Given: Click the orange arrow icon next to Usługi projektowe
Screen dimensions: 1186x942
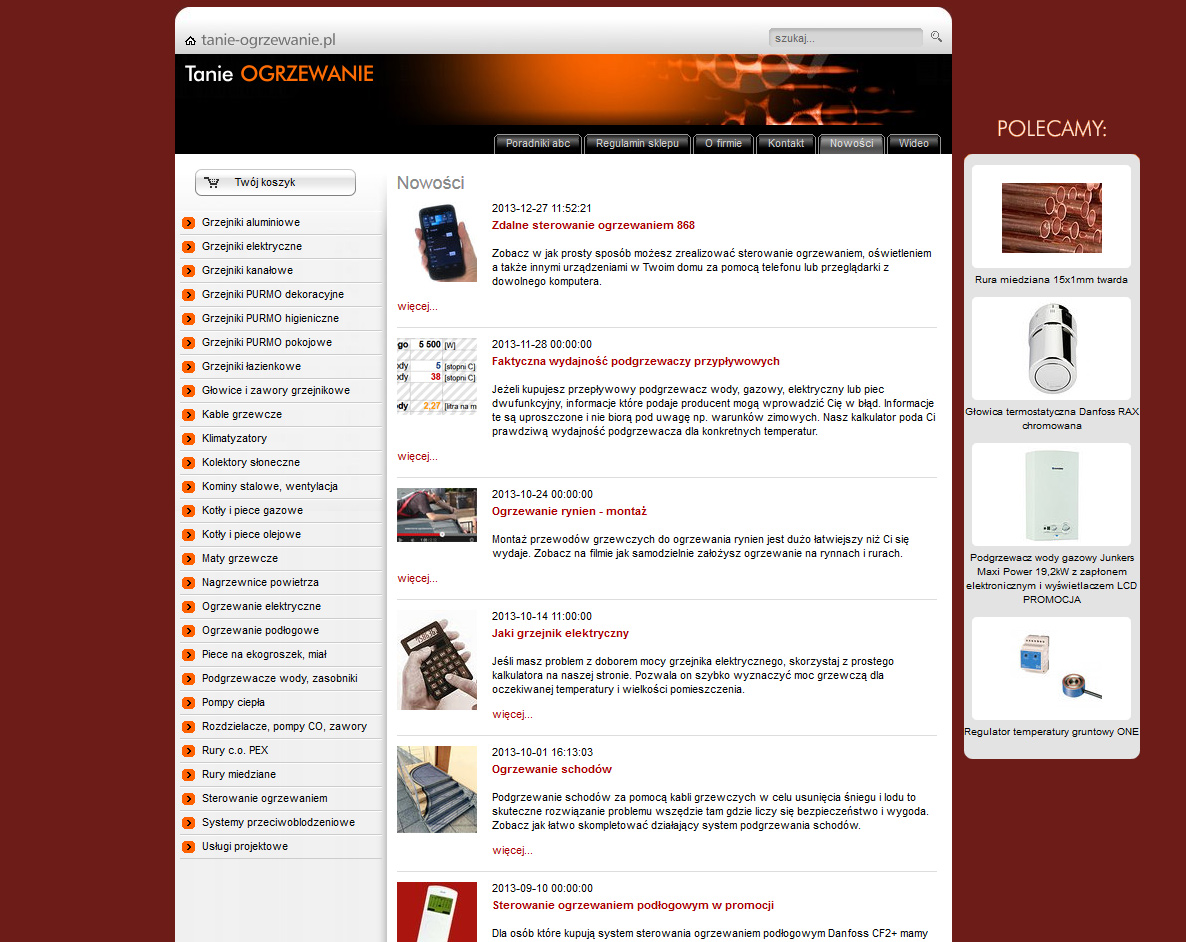Looking at the screenshot, I should (188, 847).
